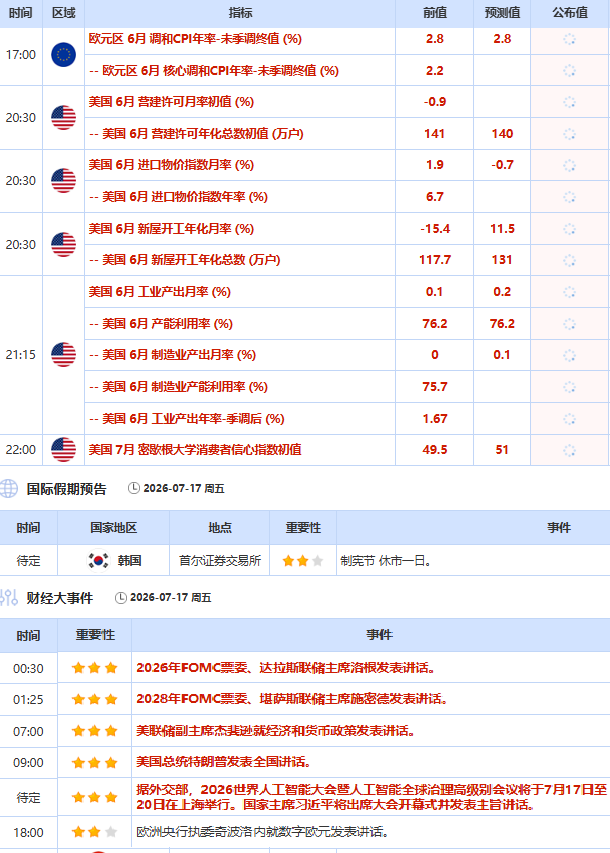Click the loading spinner in 制造业产能利用率 row
The width and height of the screenshot is (610, 853).
pos(569,387)
